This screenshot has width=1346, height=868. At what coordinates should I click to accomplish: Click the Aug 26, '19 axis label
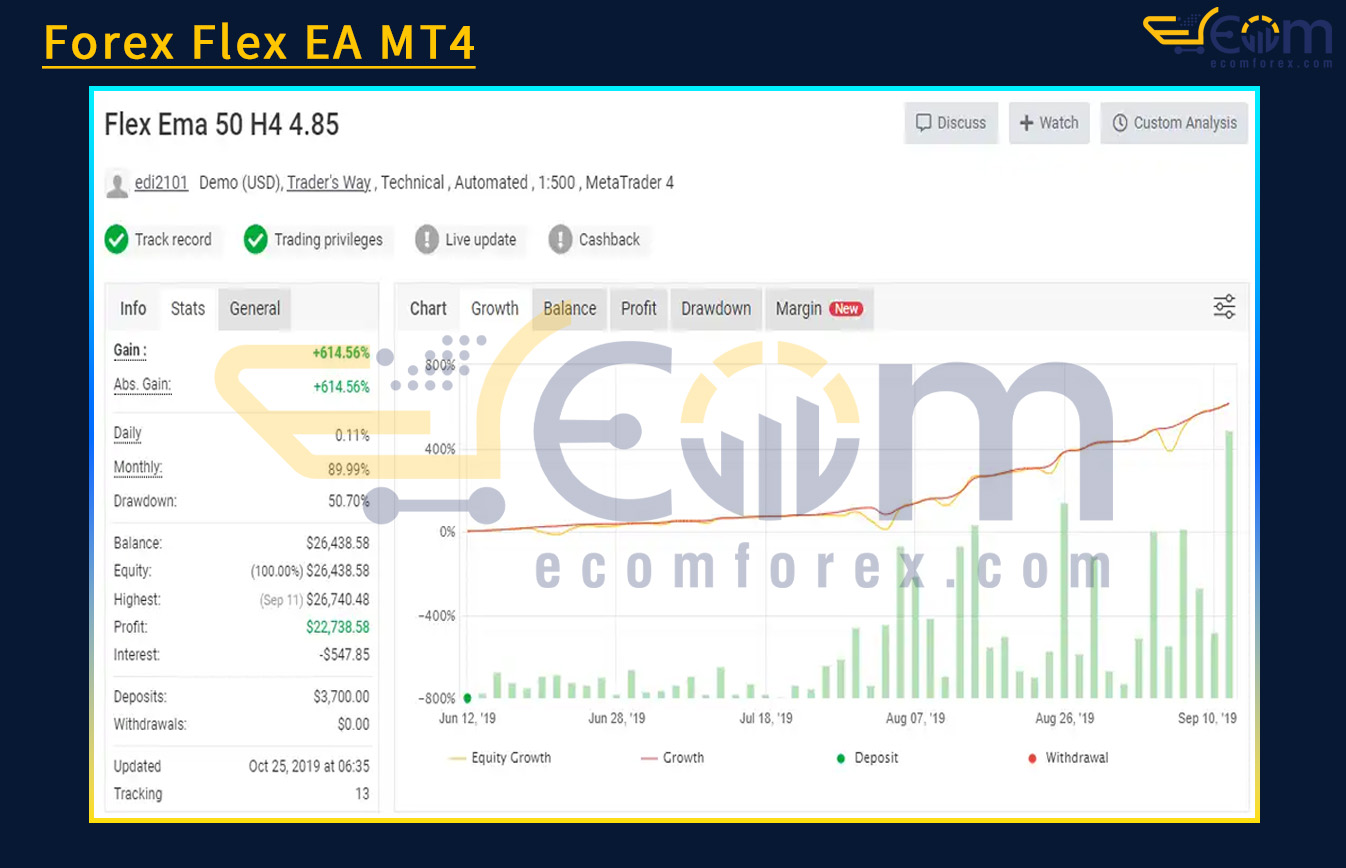click(1065, 718)
